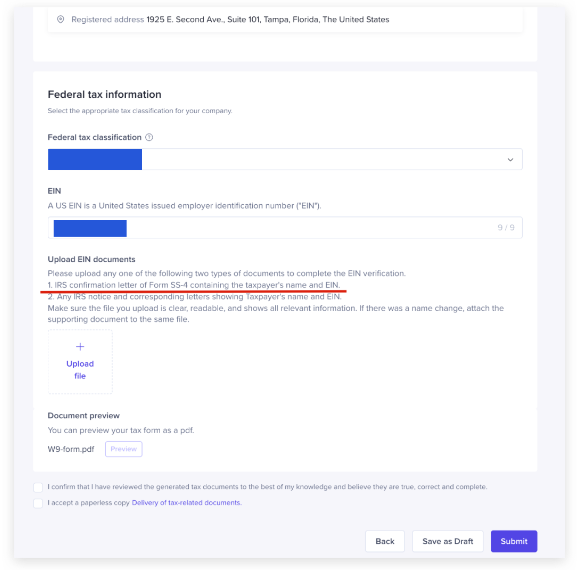578x570 pixels.
Task: Submit the federal tax information form
Action: [x=514, y=541]
